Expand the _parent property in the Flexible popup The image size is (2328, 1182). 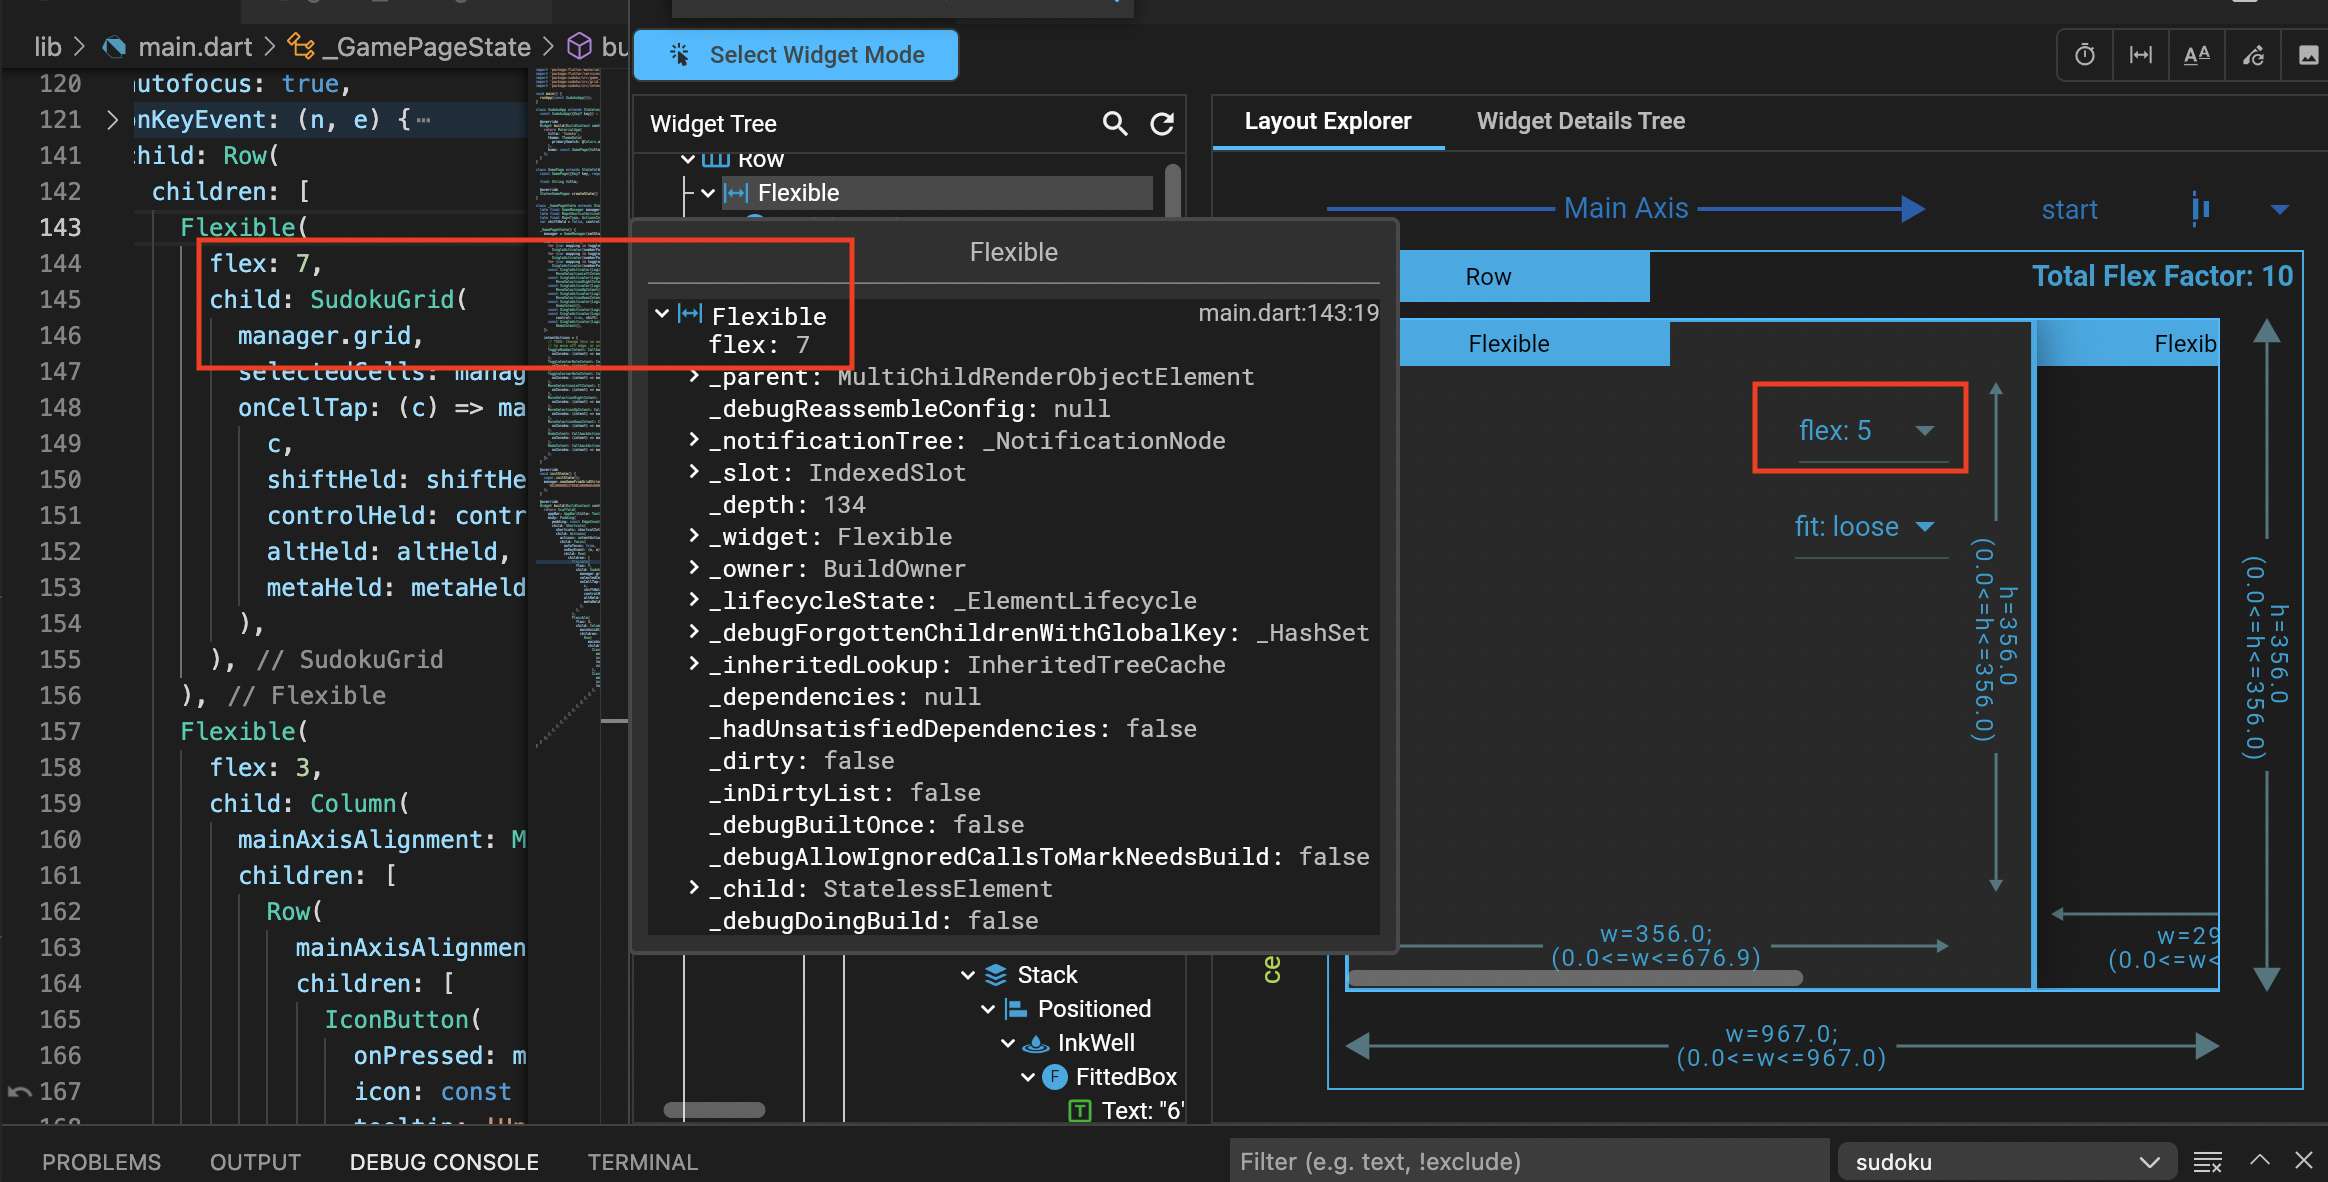pyautogui.click(x=693, y=377)
